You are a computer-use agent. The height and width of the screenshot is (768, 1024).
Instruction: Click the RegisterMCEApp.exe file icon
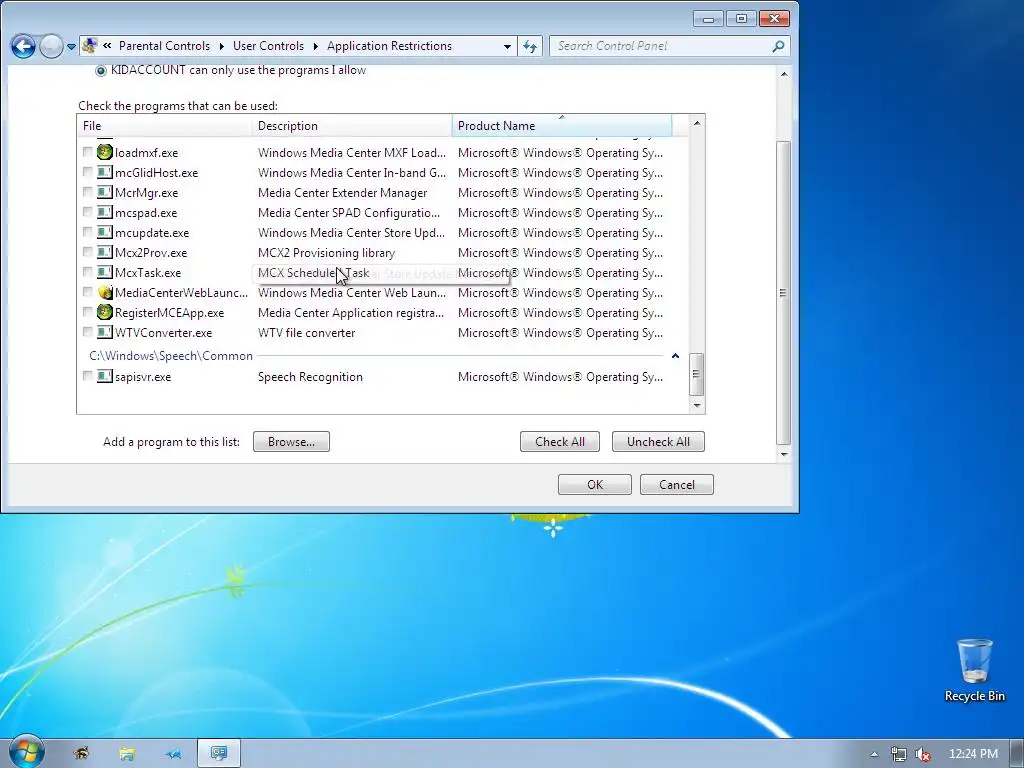(x=104, y=312)
